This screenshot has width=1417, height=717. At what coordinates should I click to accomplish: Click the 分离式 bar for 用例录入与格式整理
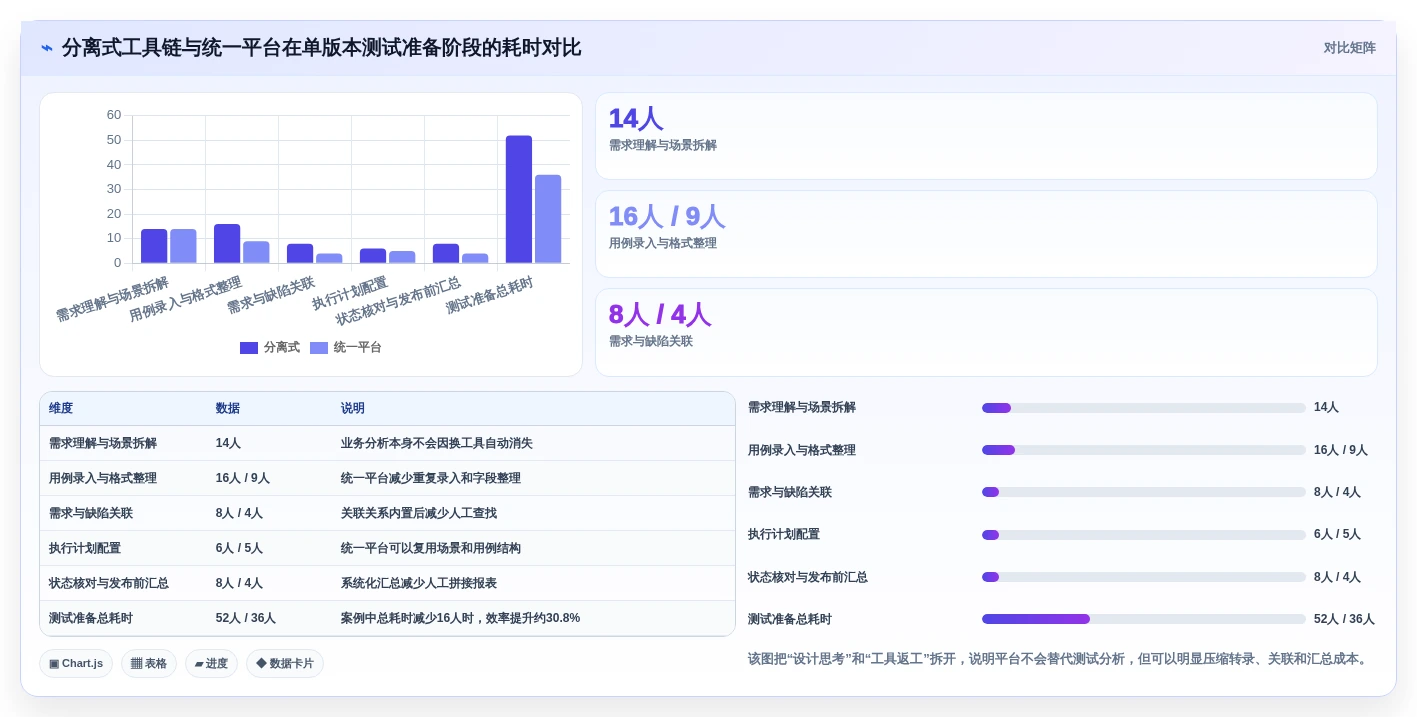[227, 244]
